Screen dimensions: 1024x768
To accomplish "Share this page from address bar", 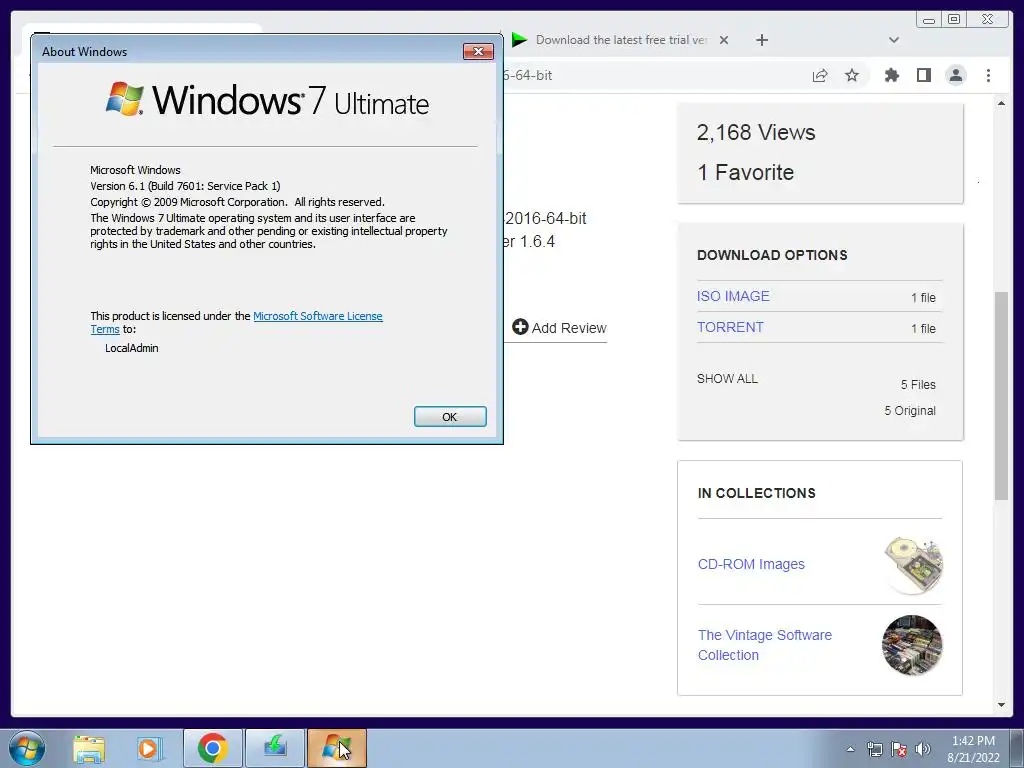I will click(820, 75).
